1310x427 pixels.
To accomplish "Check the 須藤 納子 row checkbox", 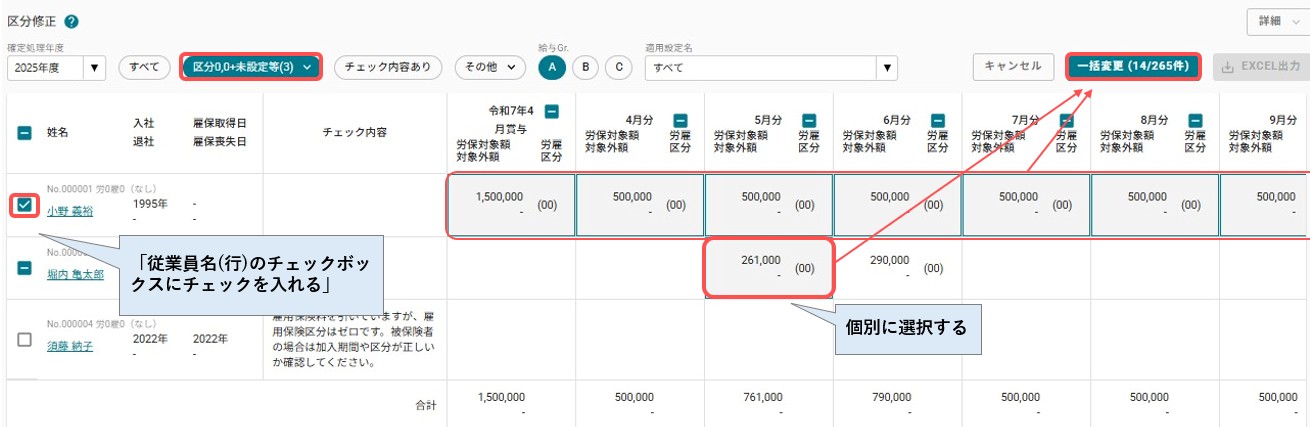I will pos(25,339).
